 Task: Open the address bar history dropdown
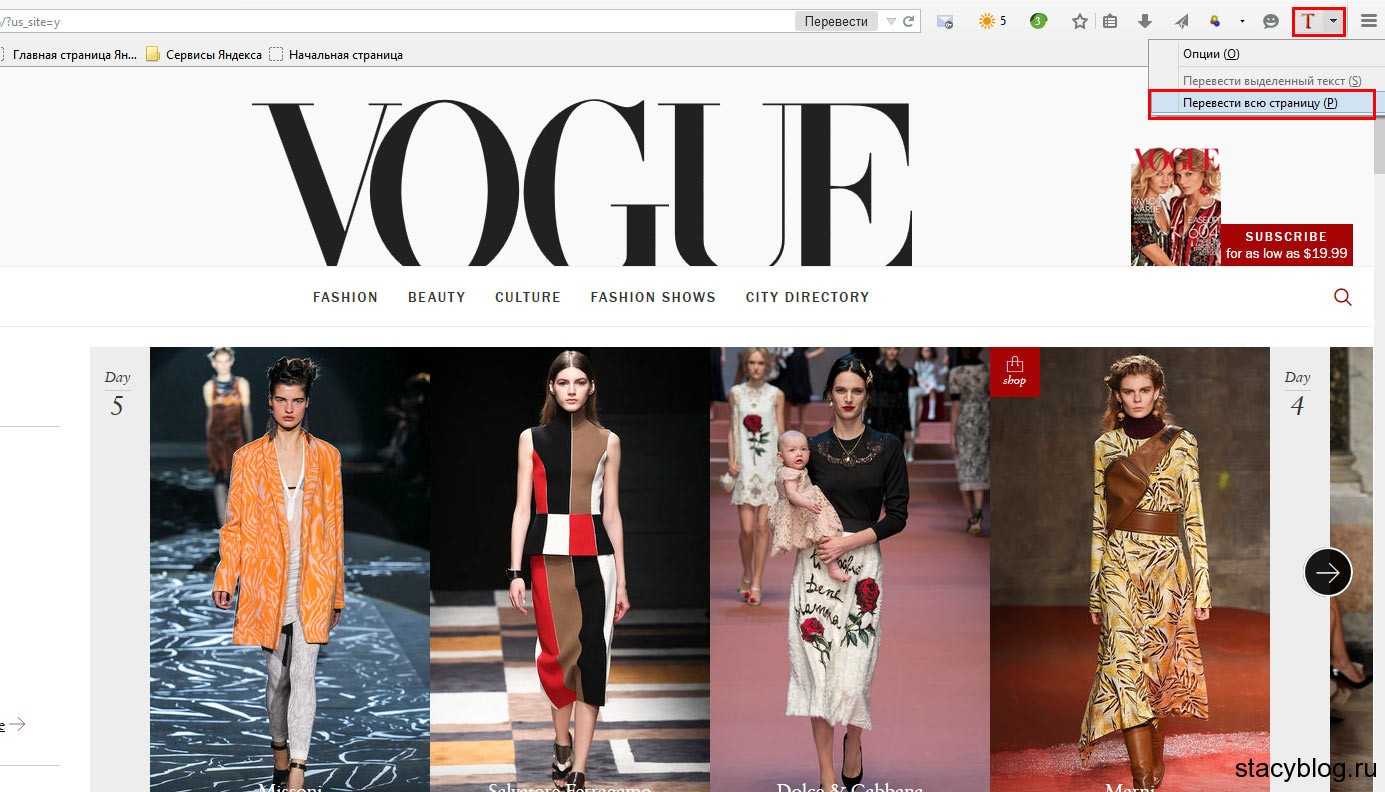point(891,21)
